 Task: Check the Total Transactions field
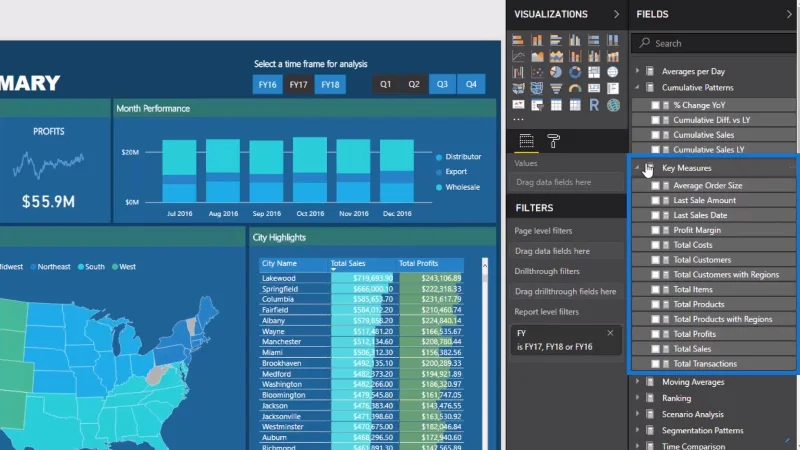[x=656, y=364]
